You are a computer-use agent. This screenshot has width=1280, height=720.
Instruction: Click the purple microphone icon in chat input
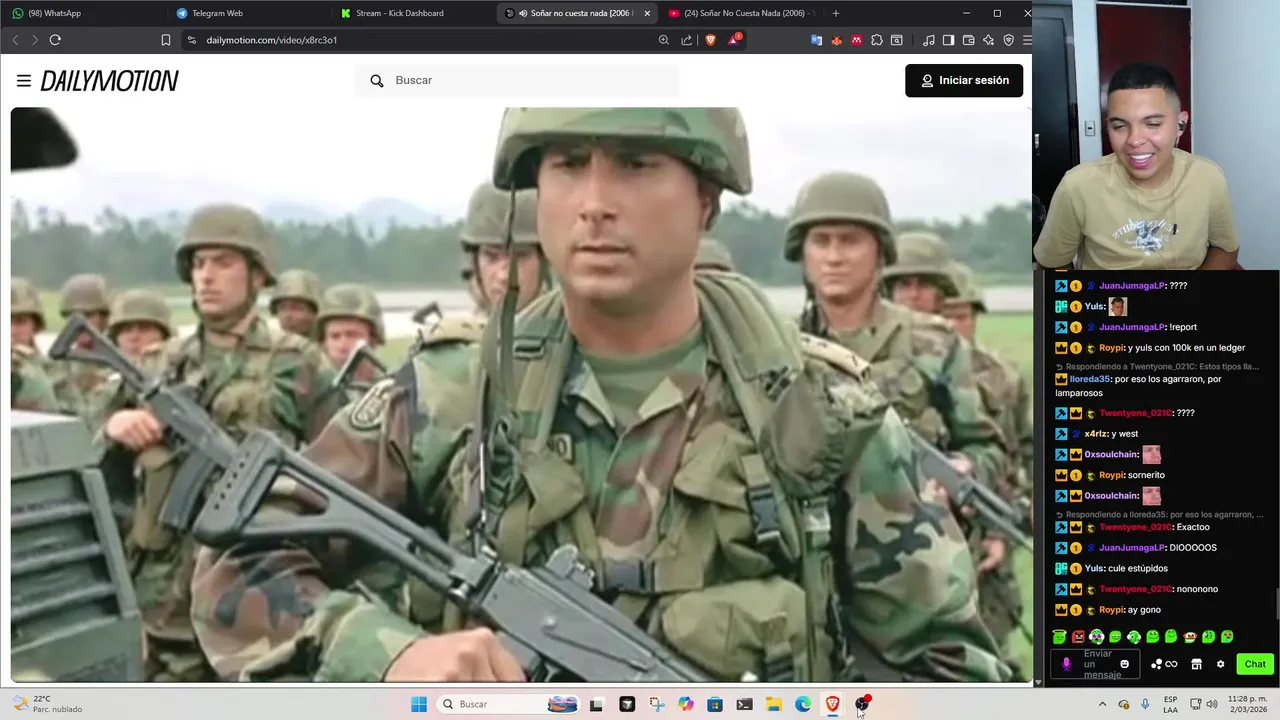tap(1066, 664)
